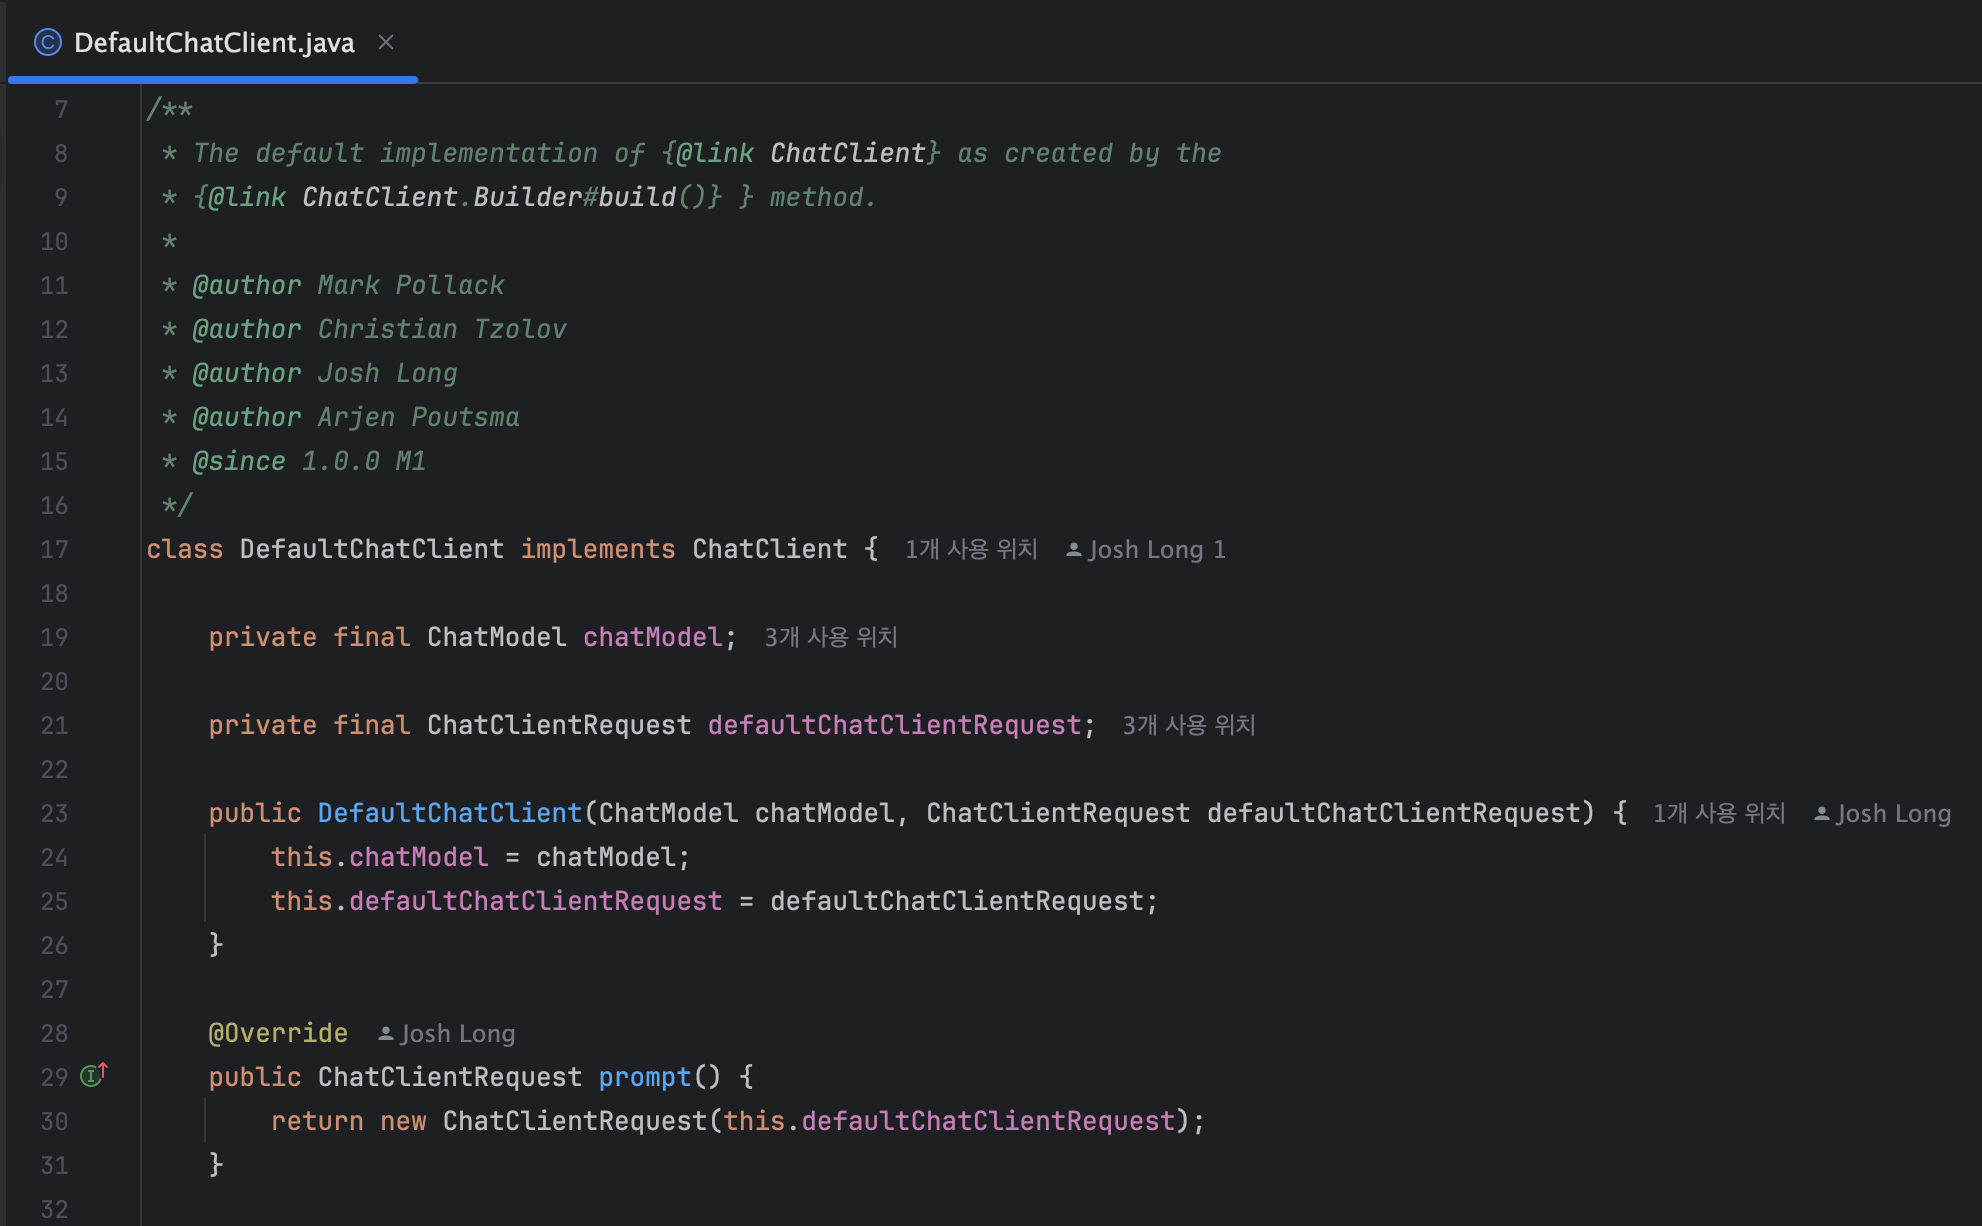Click implements-method gutter icon on line 29

(93, 1075)
